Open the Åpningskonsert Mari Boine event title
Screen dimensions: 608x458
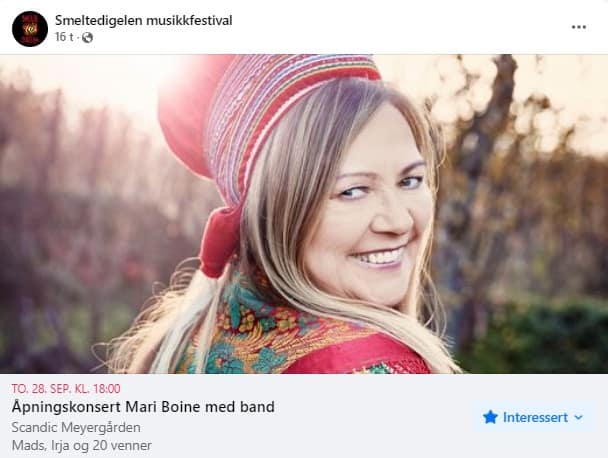[x=143, y=407]
